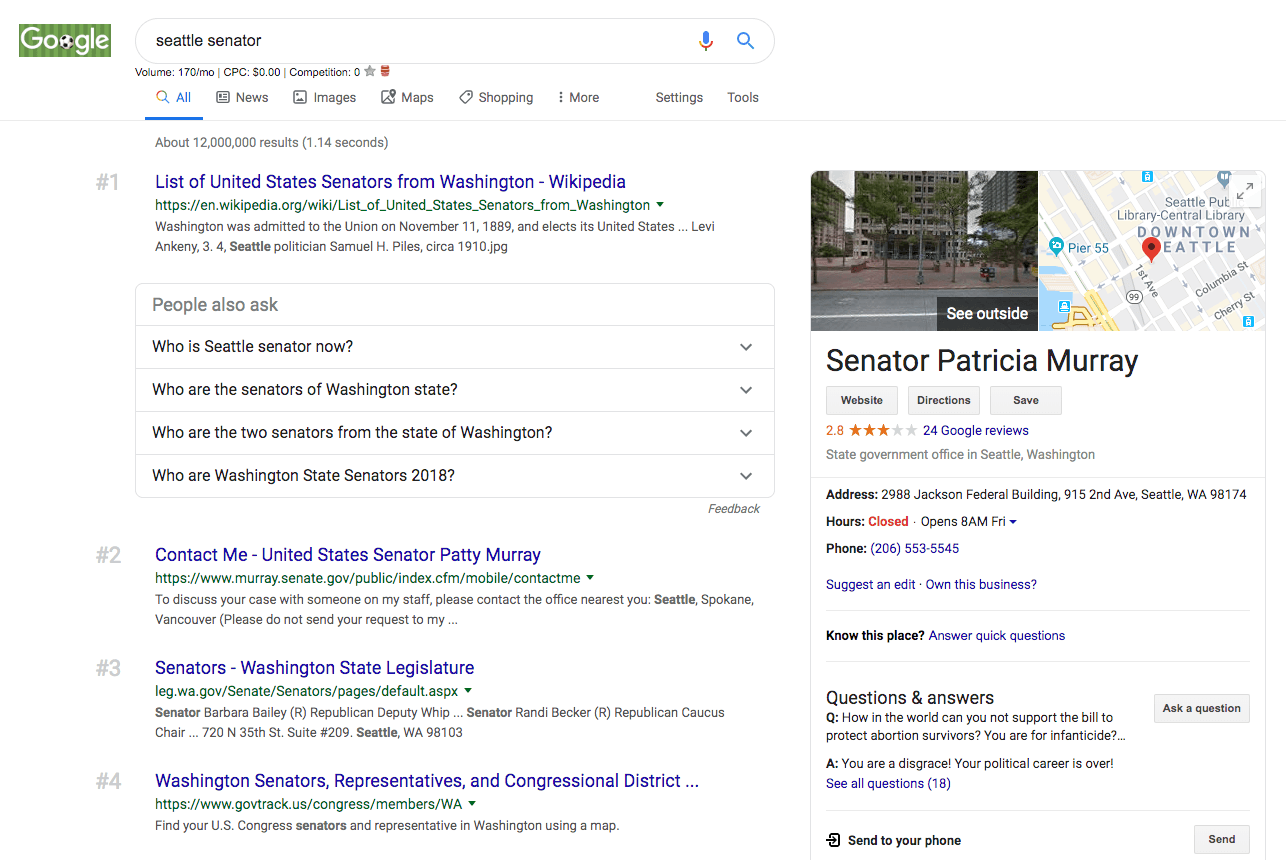The image size is (1286, 860).
Task: Click the Directions button in knowledge panel
Action: (943, 400)
